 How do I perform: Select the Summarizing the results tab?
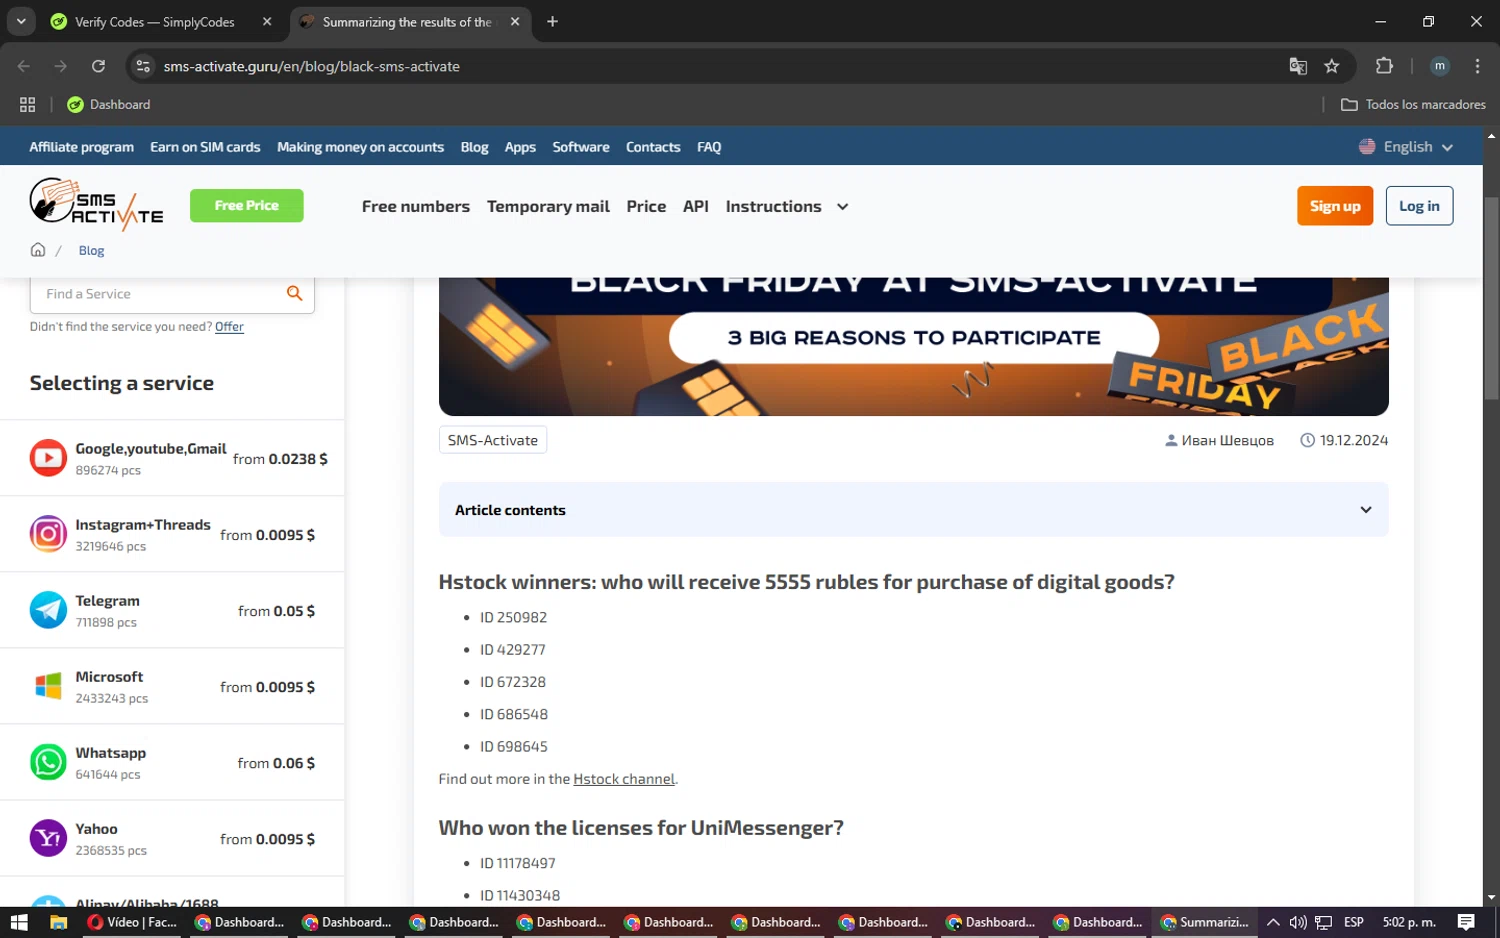point(410,22)
